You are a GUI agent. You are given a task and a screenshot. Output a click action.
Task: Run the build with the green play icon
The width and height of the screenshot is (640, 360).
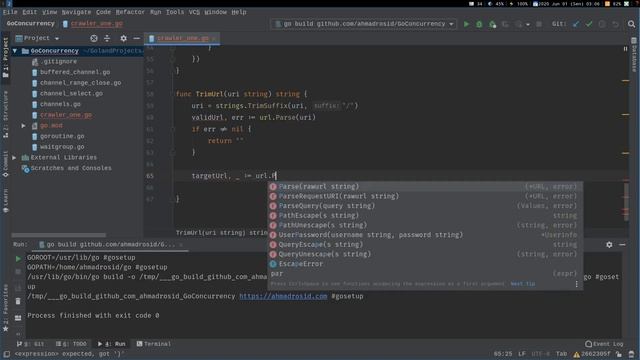[x=466, y=24]
